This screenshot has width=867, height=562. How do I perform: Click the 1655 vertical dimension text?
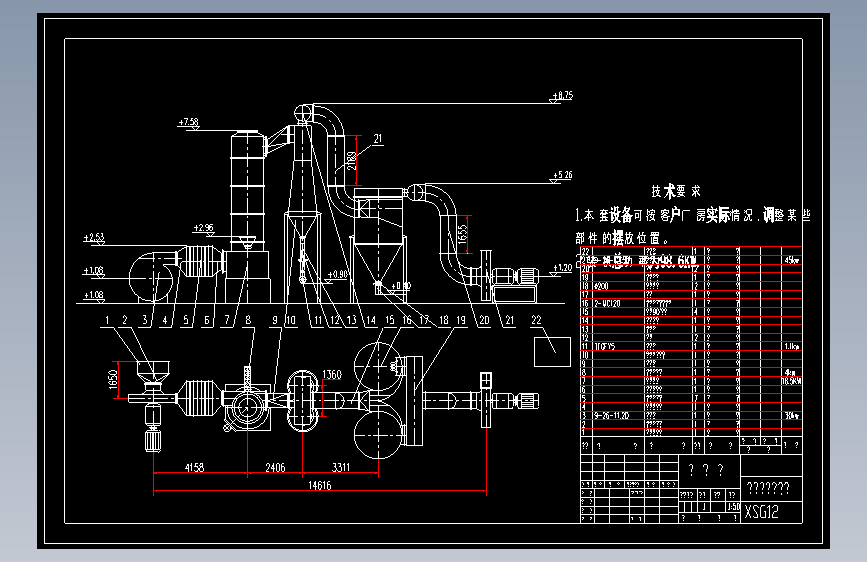(463, 234)
